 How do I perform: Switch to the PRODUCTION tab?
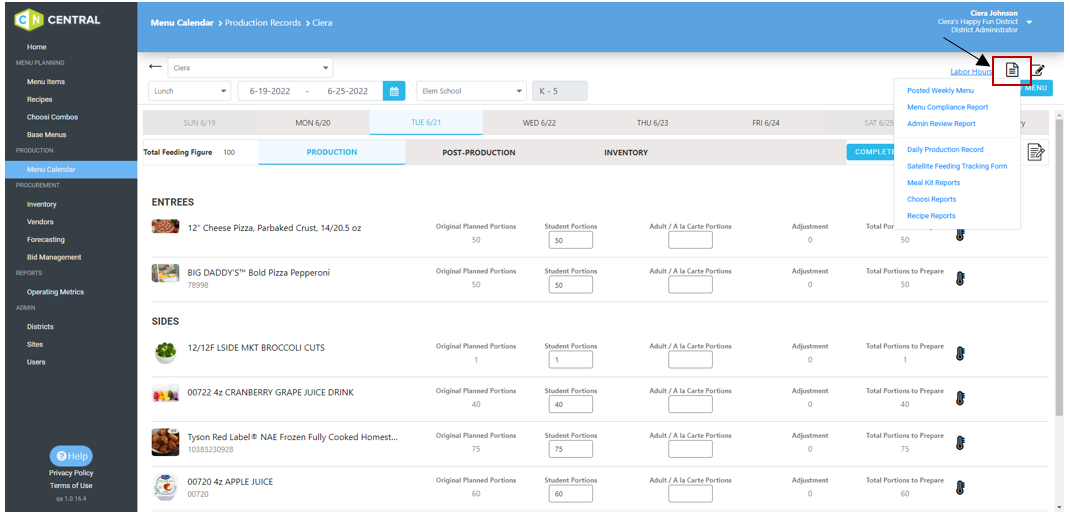coord(332,152)
